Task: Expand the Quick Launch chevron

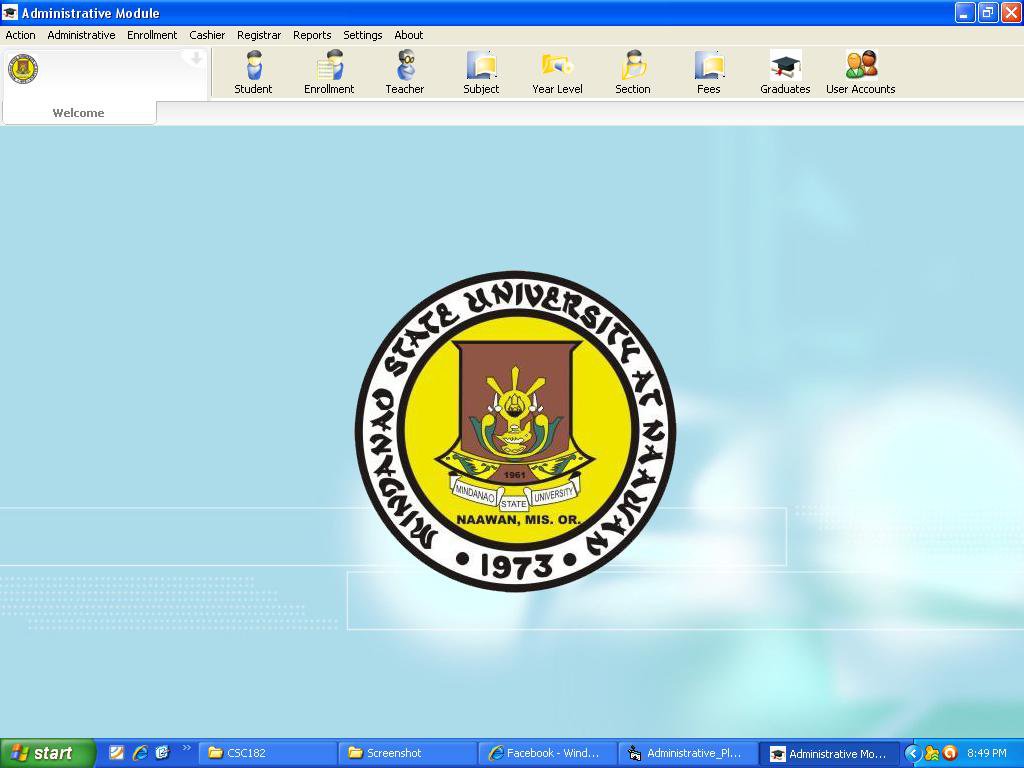Action: point(187,748)
